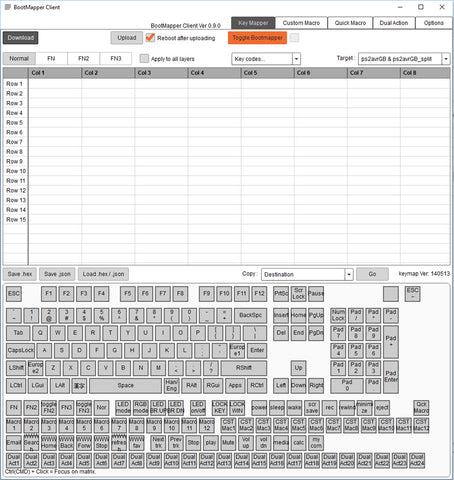Viewport: 454px width, 480px height.
Task: Click the Upload button
Action: point(127,38)
